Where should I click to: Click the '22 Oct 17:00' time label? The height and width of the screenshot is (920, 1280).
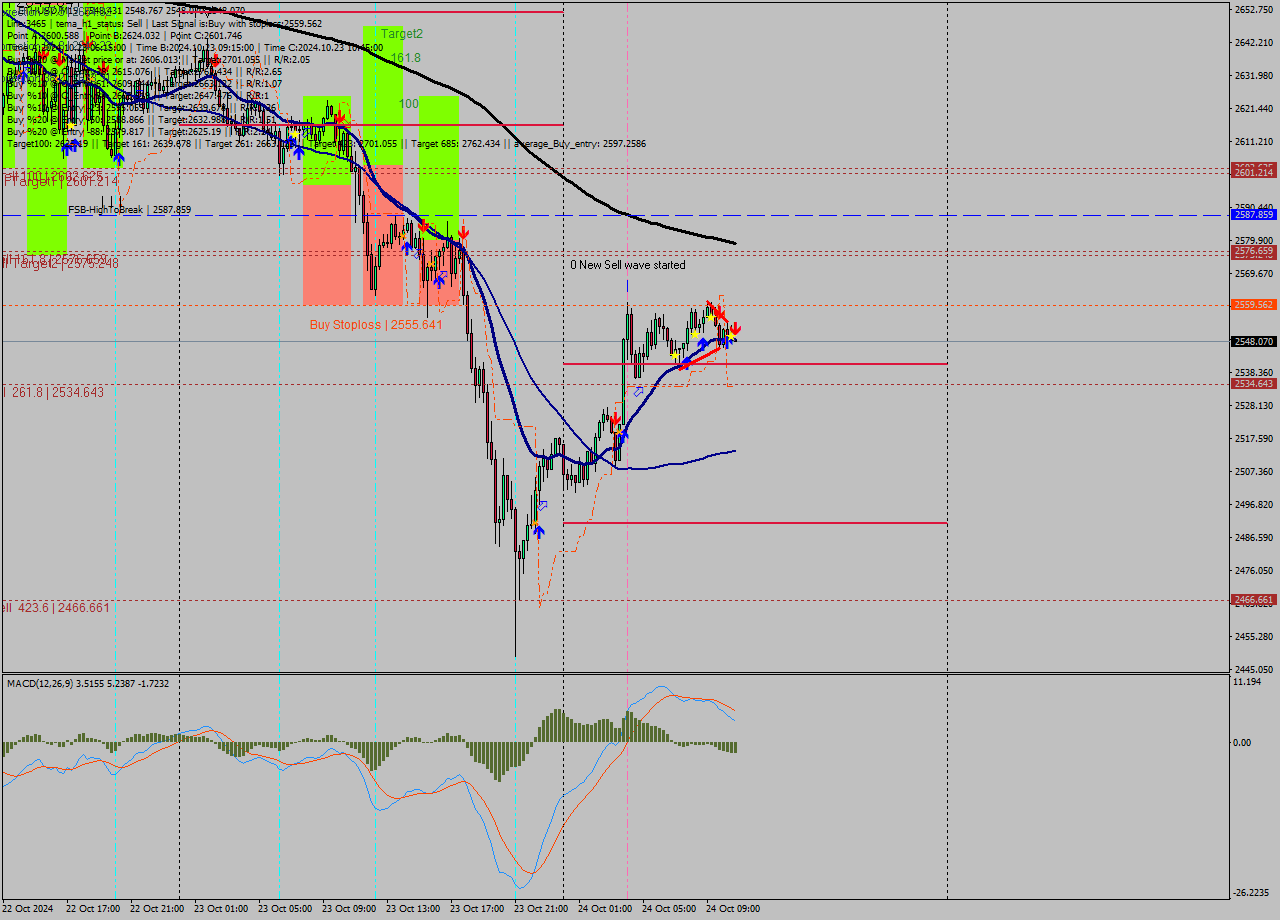94,908
